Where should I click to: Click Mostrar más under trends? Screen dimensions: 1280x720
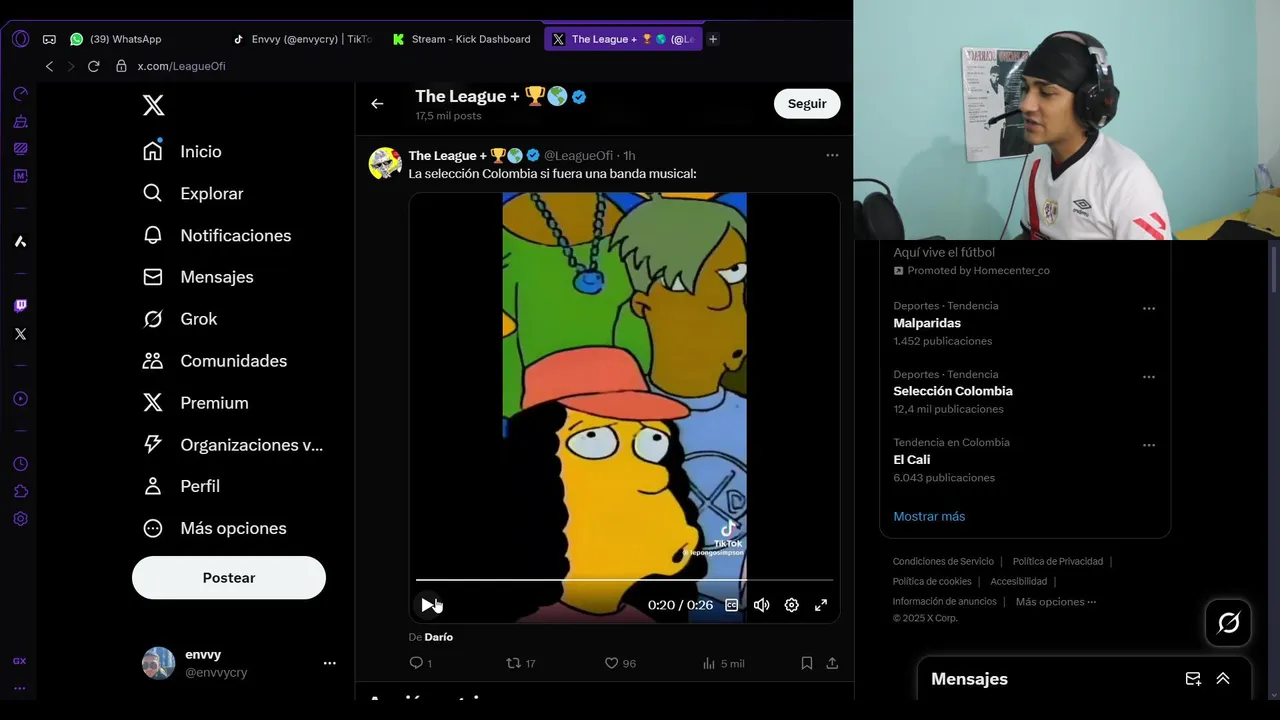[x=929, y=516]
